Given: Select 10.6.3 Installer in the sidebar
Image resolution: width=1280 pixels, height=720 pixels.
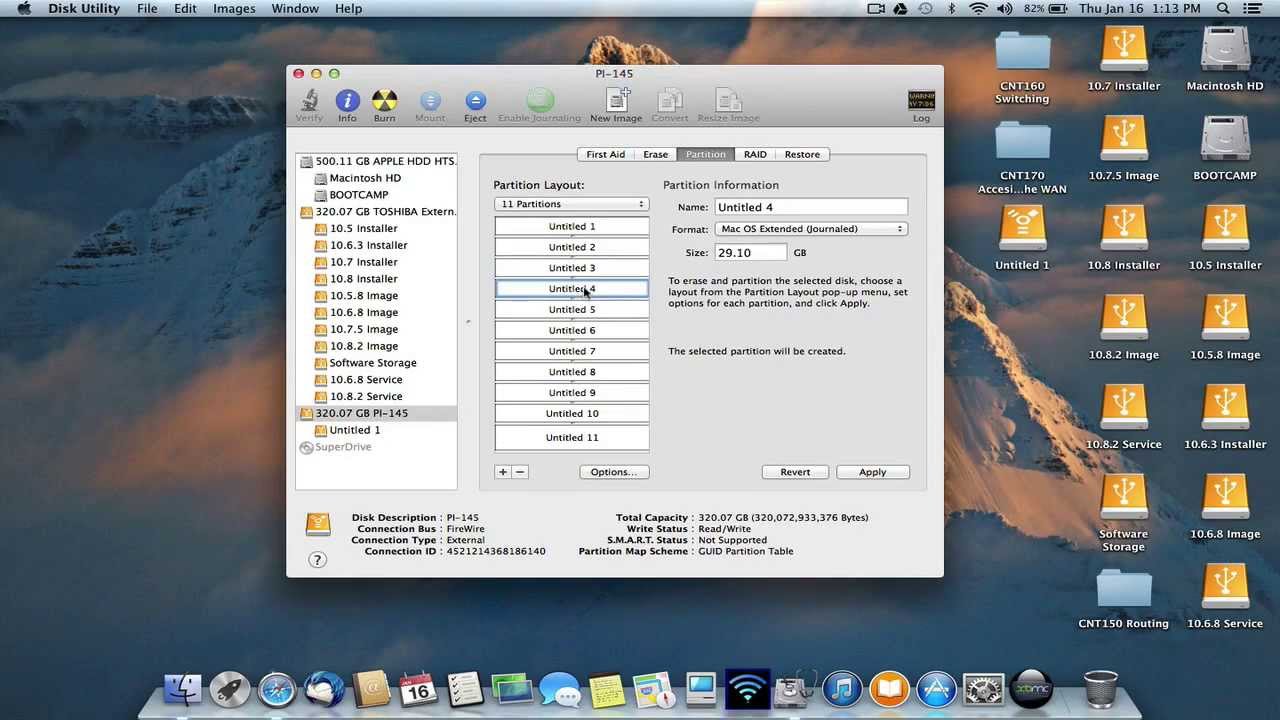Looking at the screenshot, I should coord(377,245).
